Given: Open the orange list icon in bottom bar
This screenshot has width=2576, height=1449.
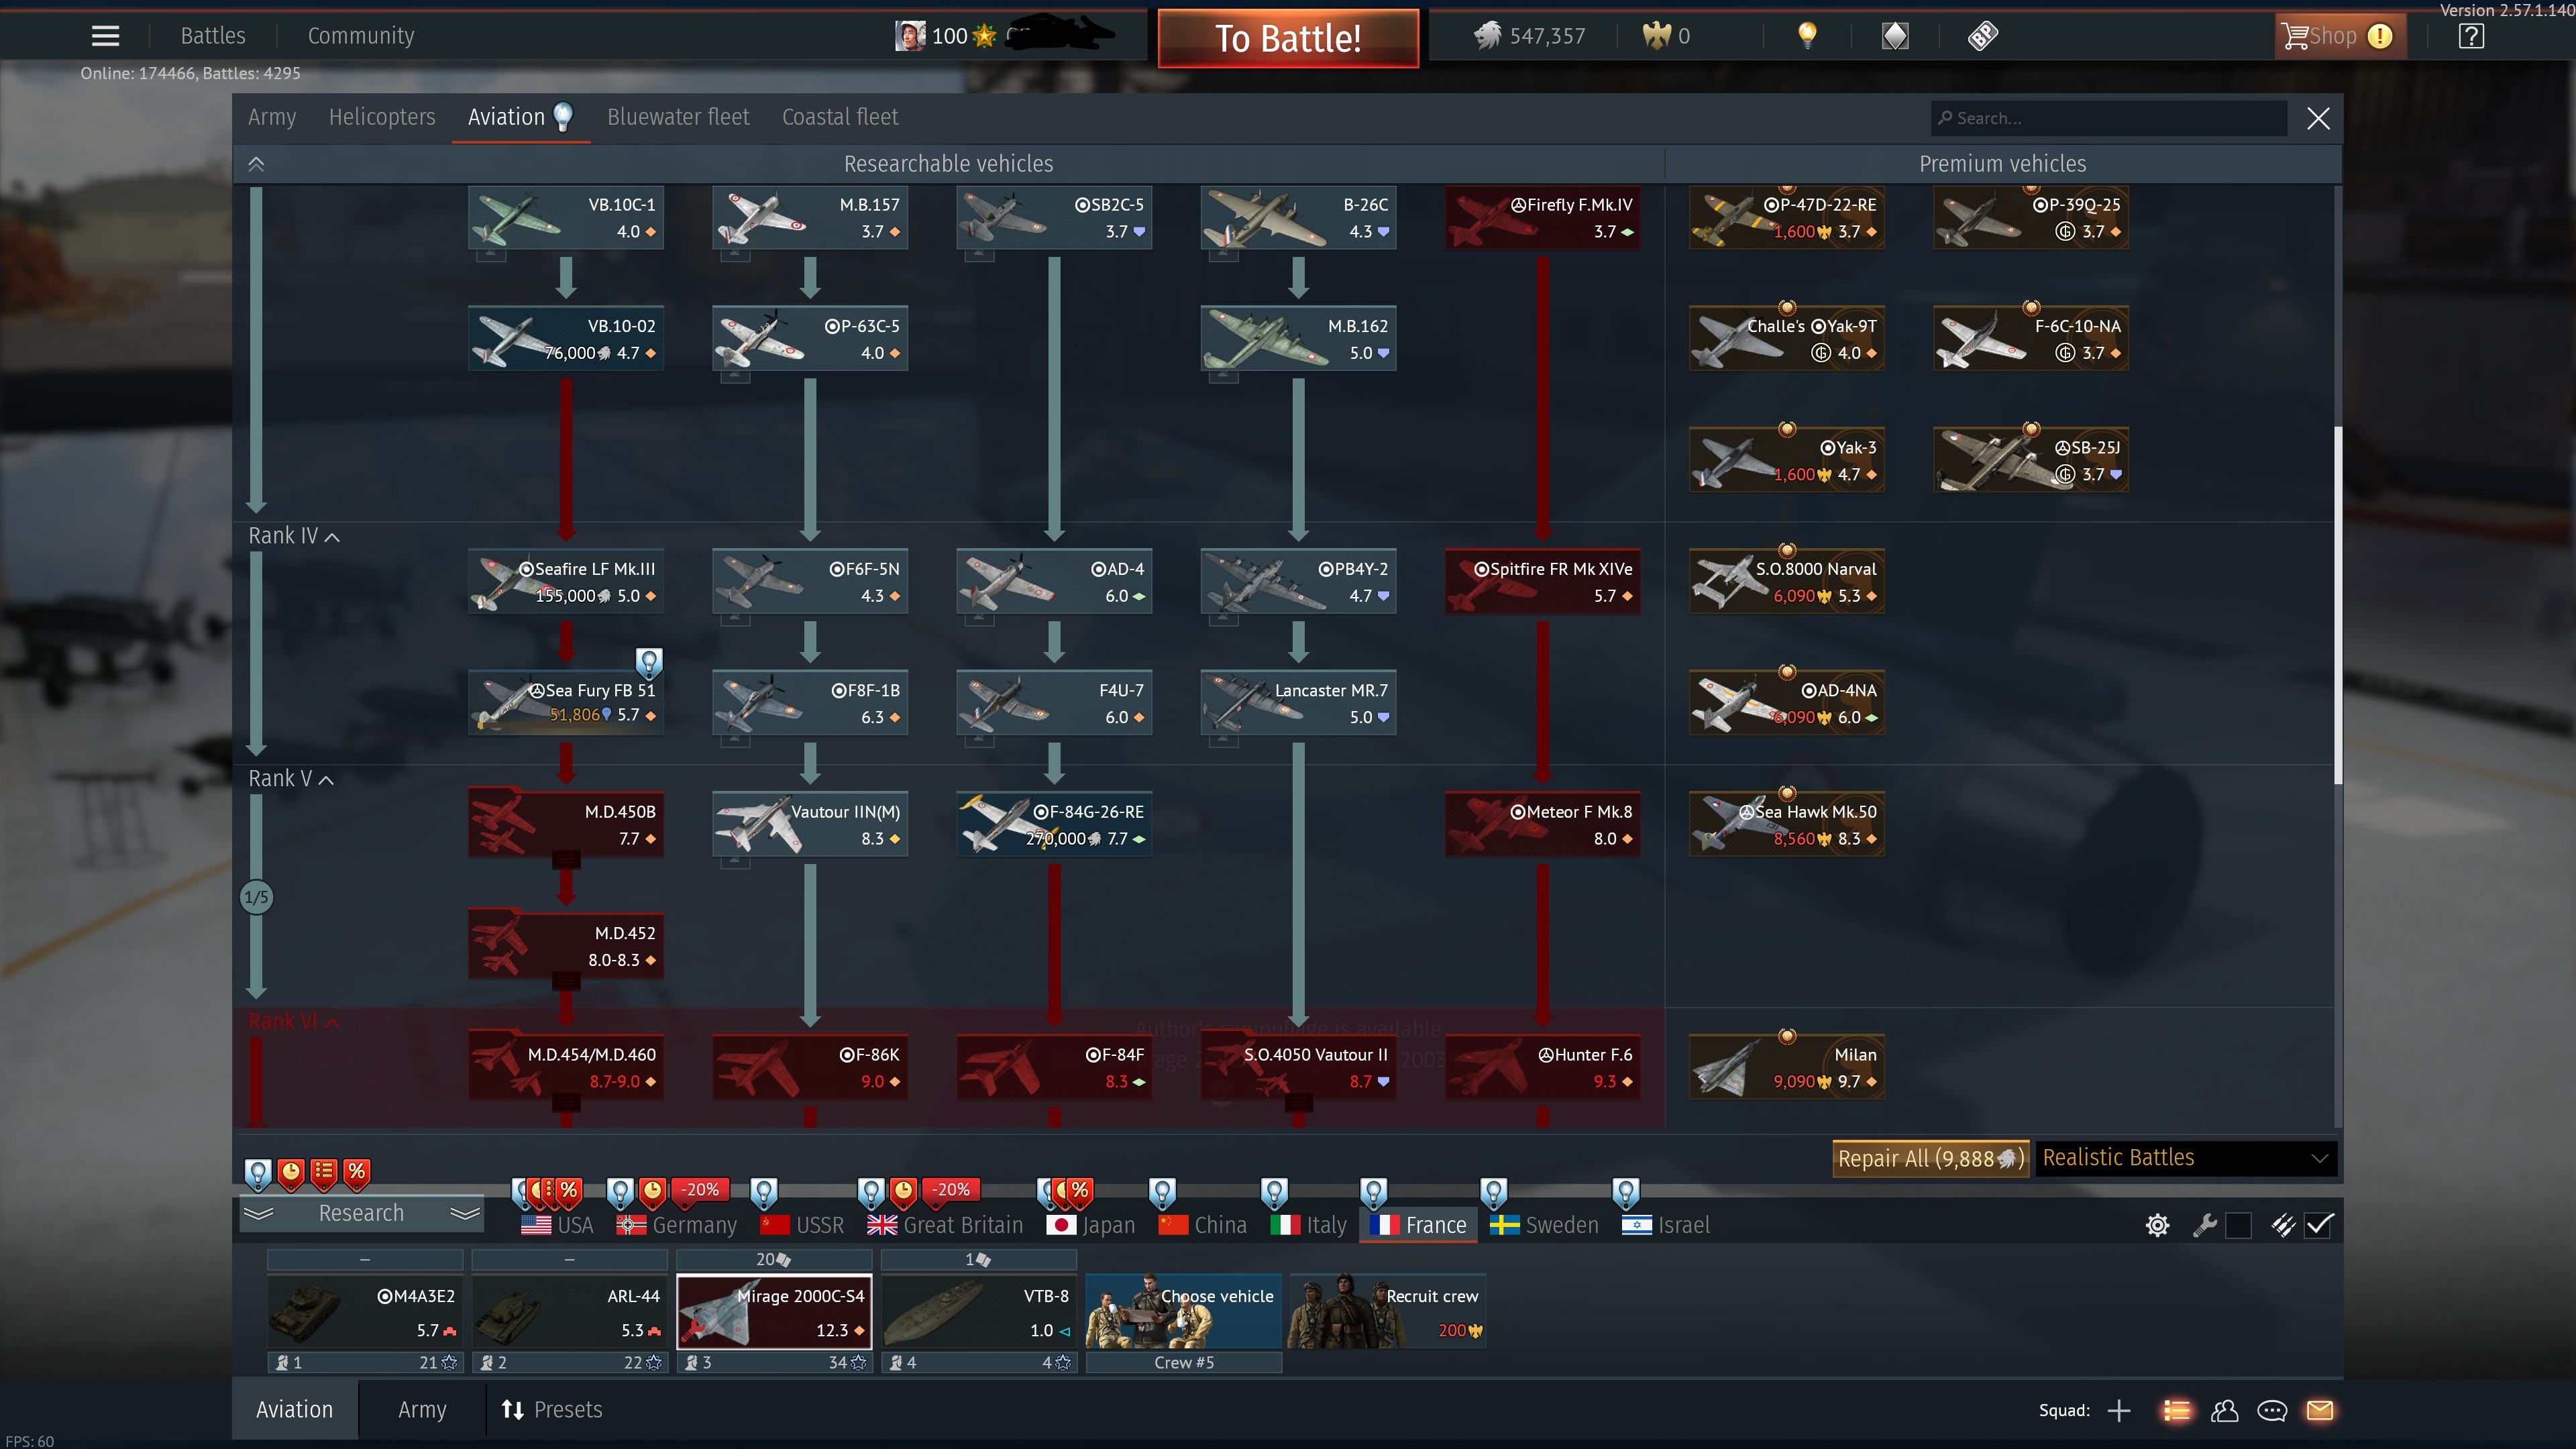Looking at the screenshot, I should (2176, 1410).
